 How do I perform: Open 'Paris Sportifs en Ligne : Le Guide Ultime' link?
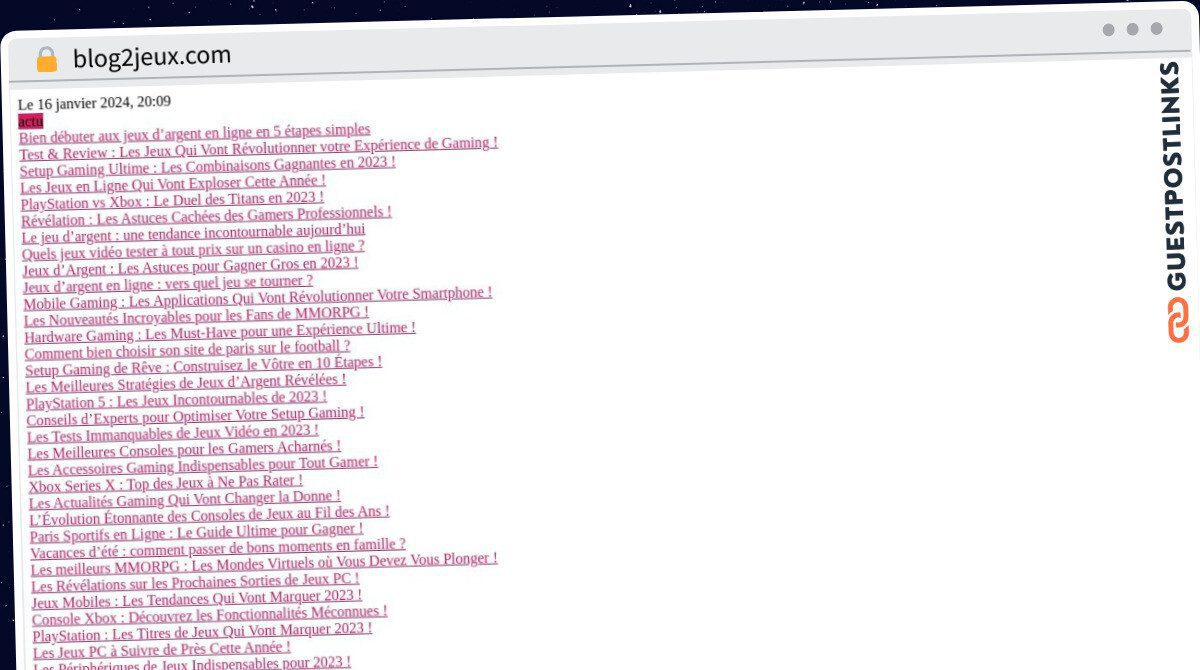[197, 534]
